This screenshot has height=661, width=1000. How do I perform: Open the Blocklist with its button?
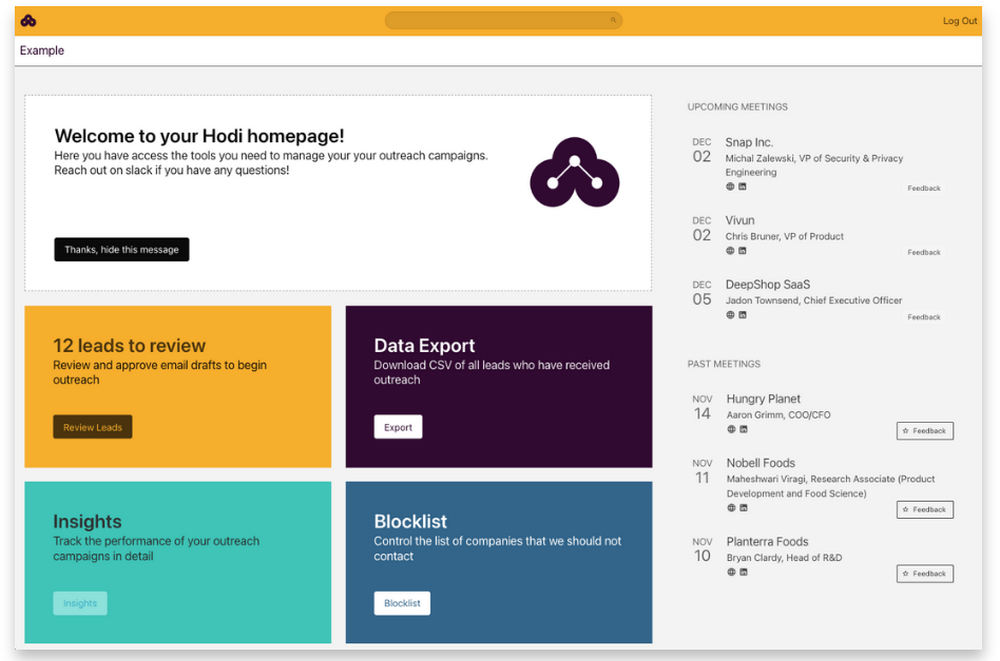(402, 603)
